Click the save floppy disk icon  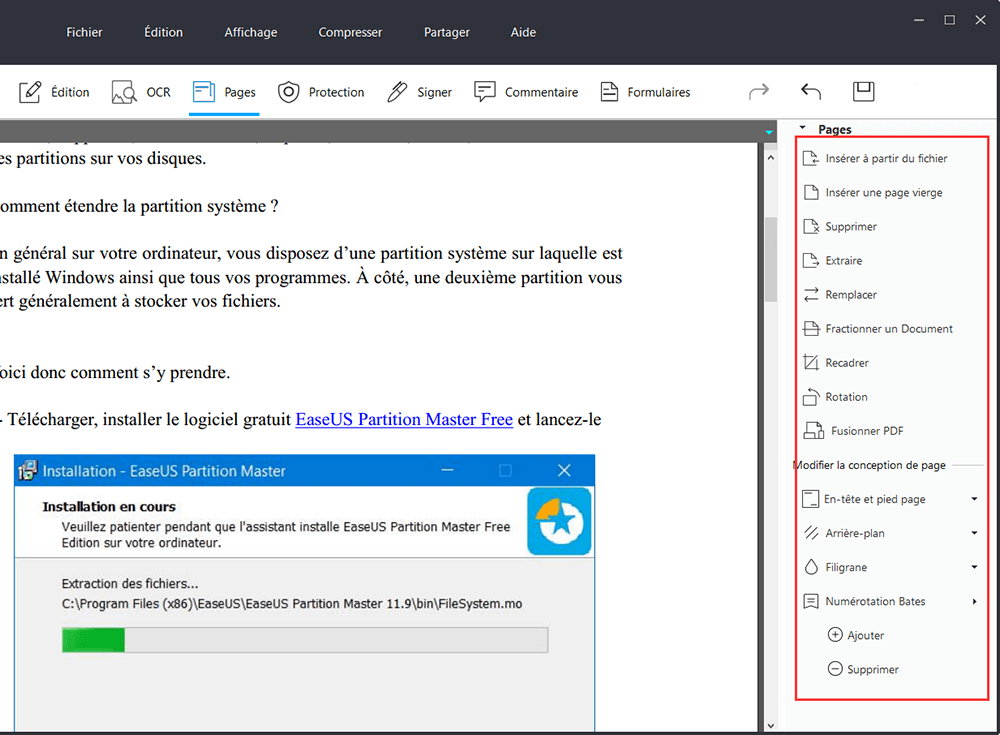tap(864, 92)
